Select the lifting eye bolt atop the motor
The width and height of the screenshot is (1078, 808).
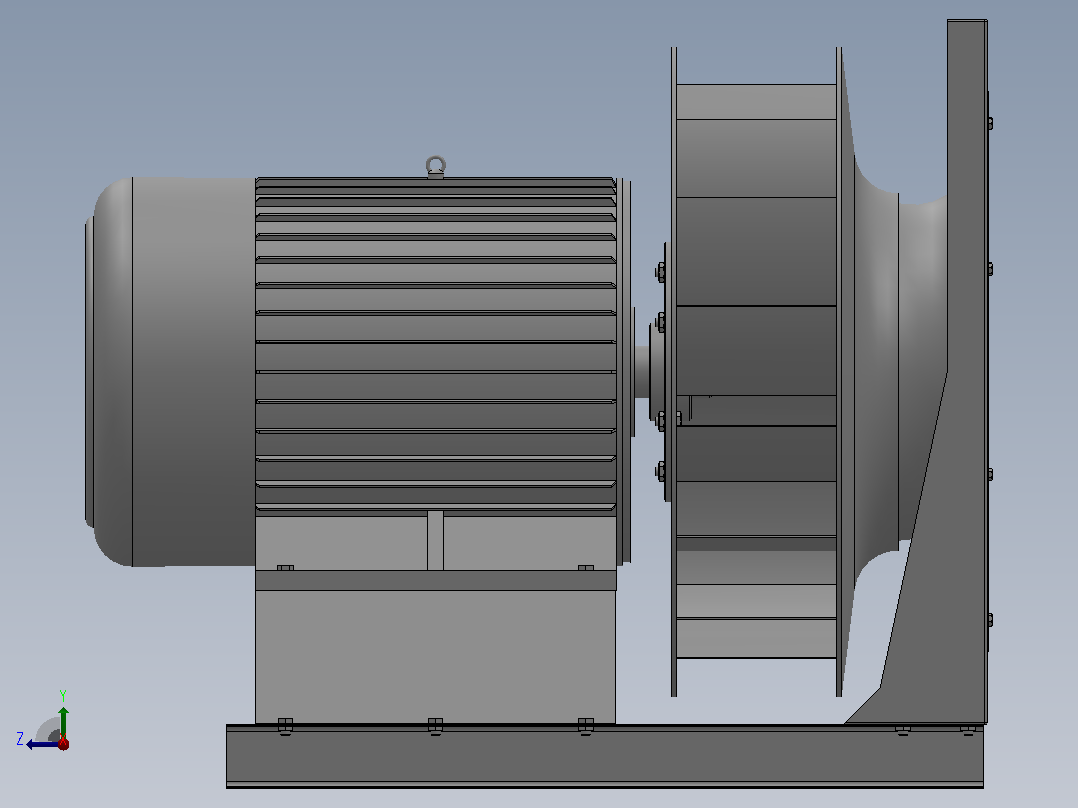tap(436, 167)
